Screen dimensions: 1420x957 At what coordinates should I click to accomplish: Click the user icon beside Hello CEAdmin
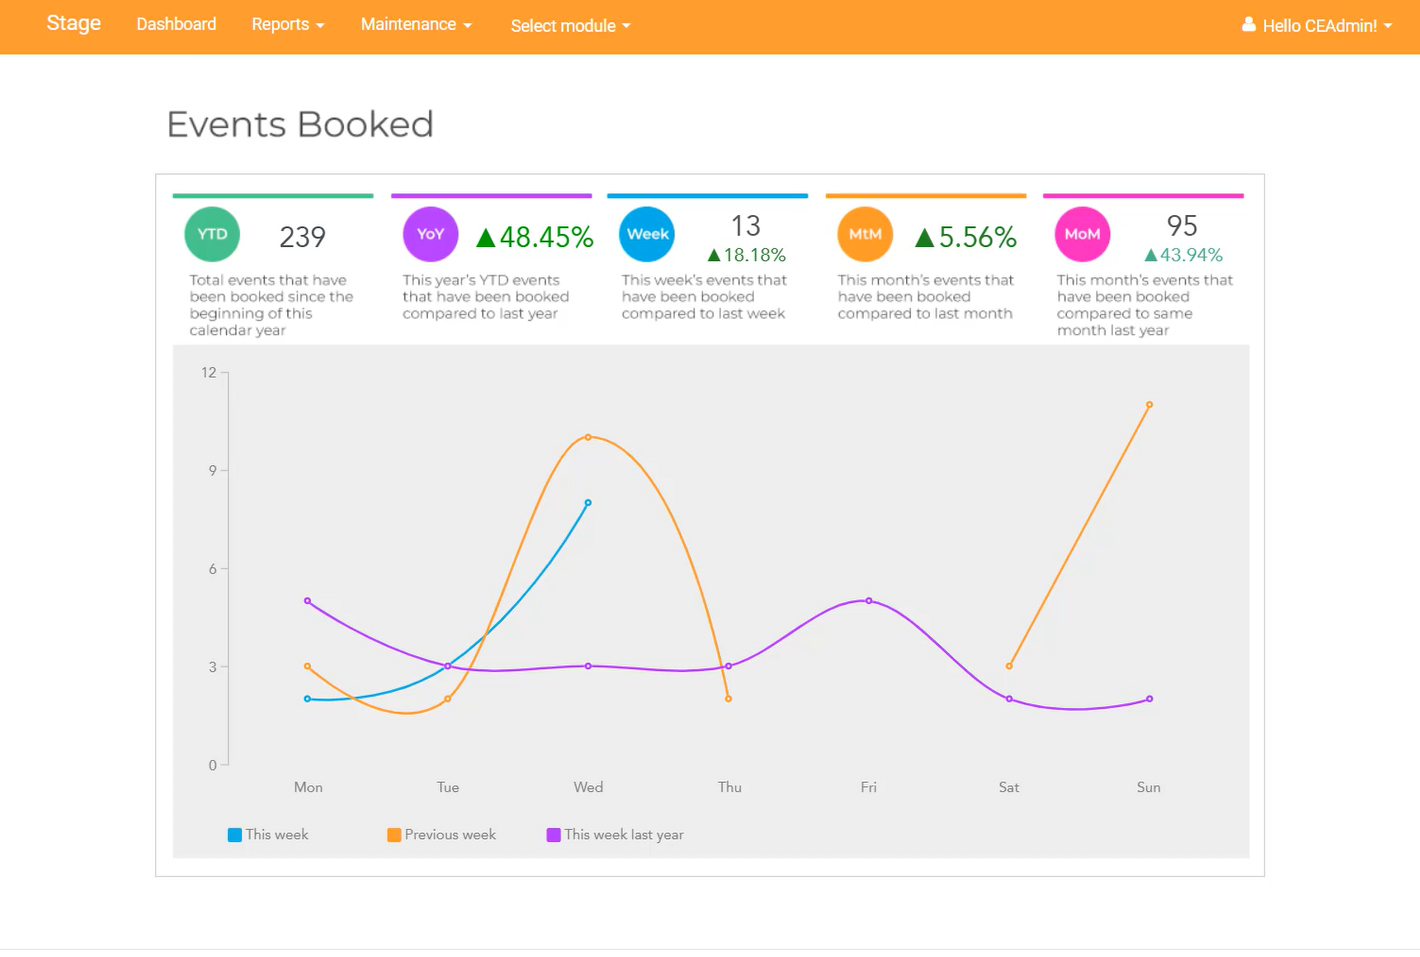point(1249,25)
